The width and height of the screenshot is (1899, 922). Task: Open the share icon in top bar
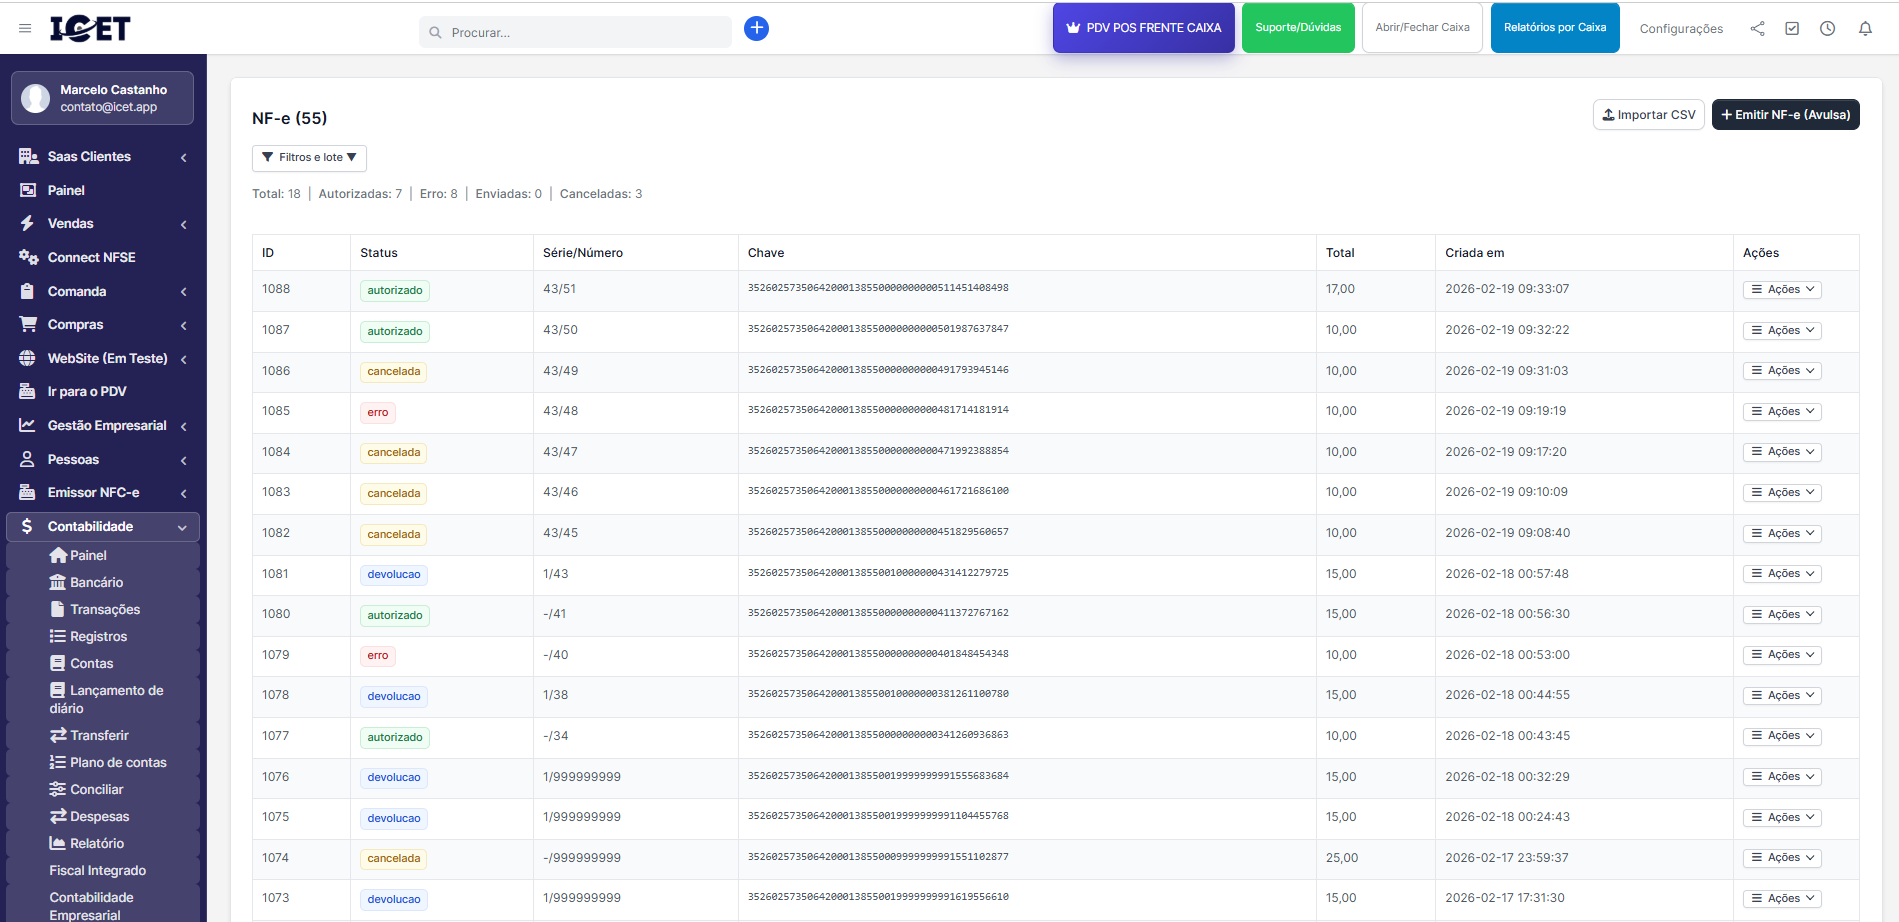coord(1757,29)
